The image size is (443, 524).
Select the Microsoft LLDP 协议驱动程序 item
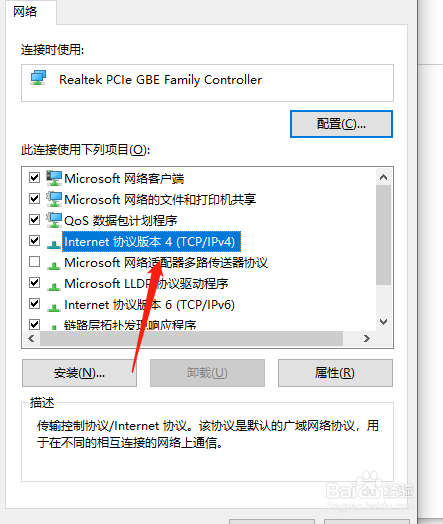pyautogui.click(x=146, y=284)
